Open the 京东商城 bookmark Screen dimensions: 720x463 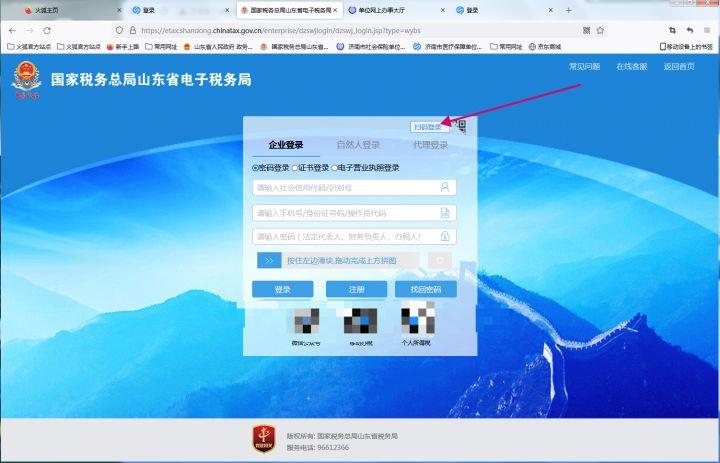point(545,46)
